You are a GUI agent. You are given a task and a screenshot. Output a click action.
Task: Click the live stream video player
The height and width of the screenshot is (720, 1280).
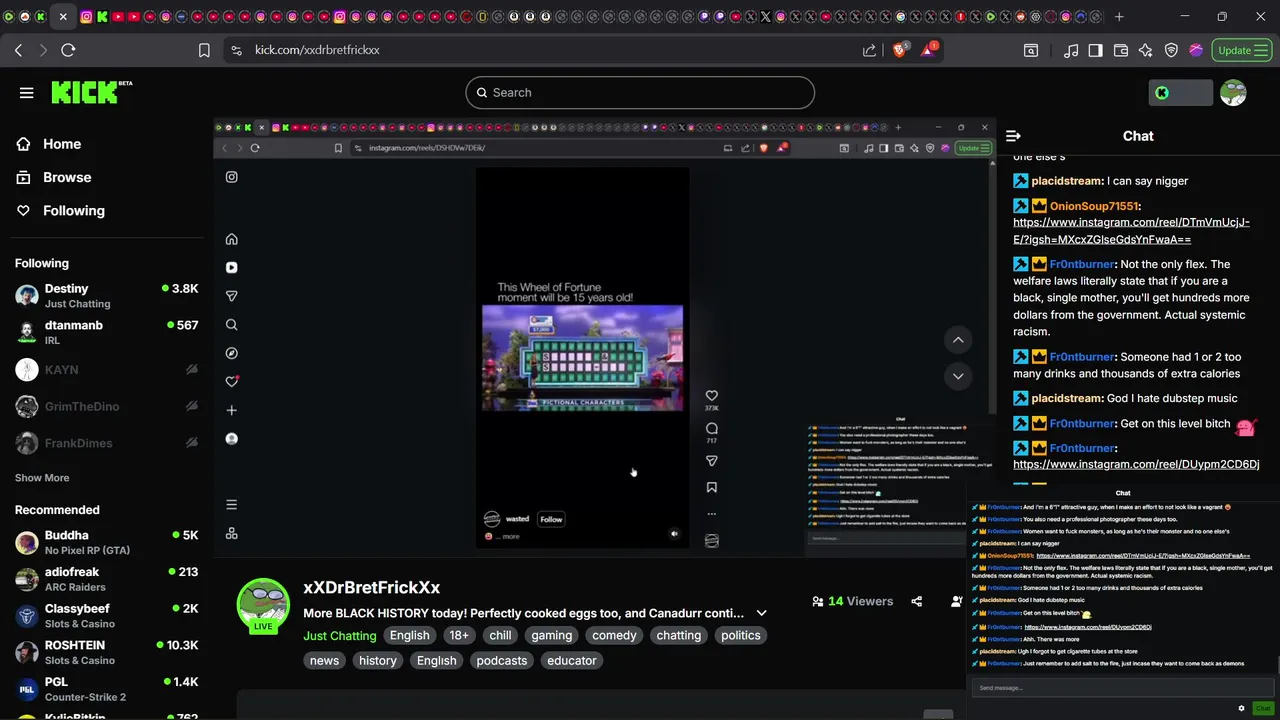click(603, 337)
